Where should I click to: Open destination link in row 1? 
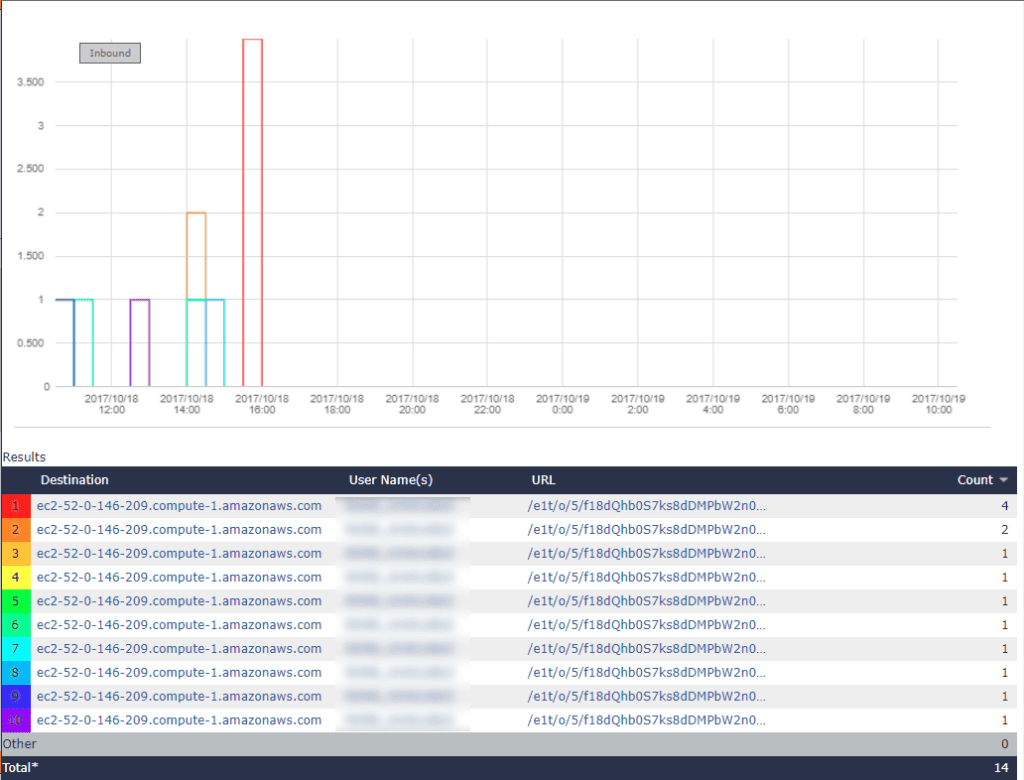[x=179, y=506]
